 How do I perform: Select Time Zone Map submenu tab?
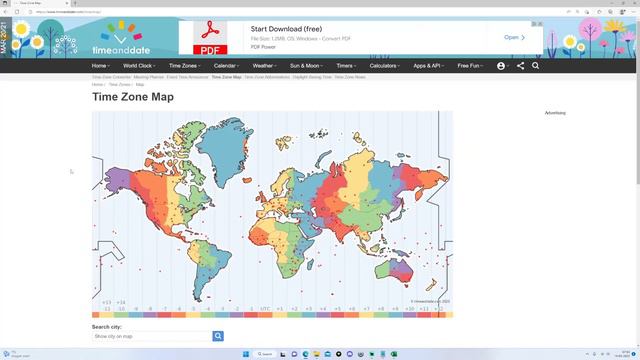pos(227,77)
